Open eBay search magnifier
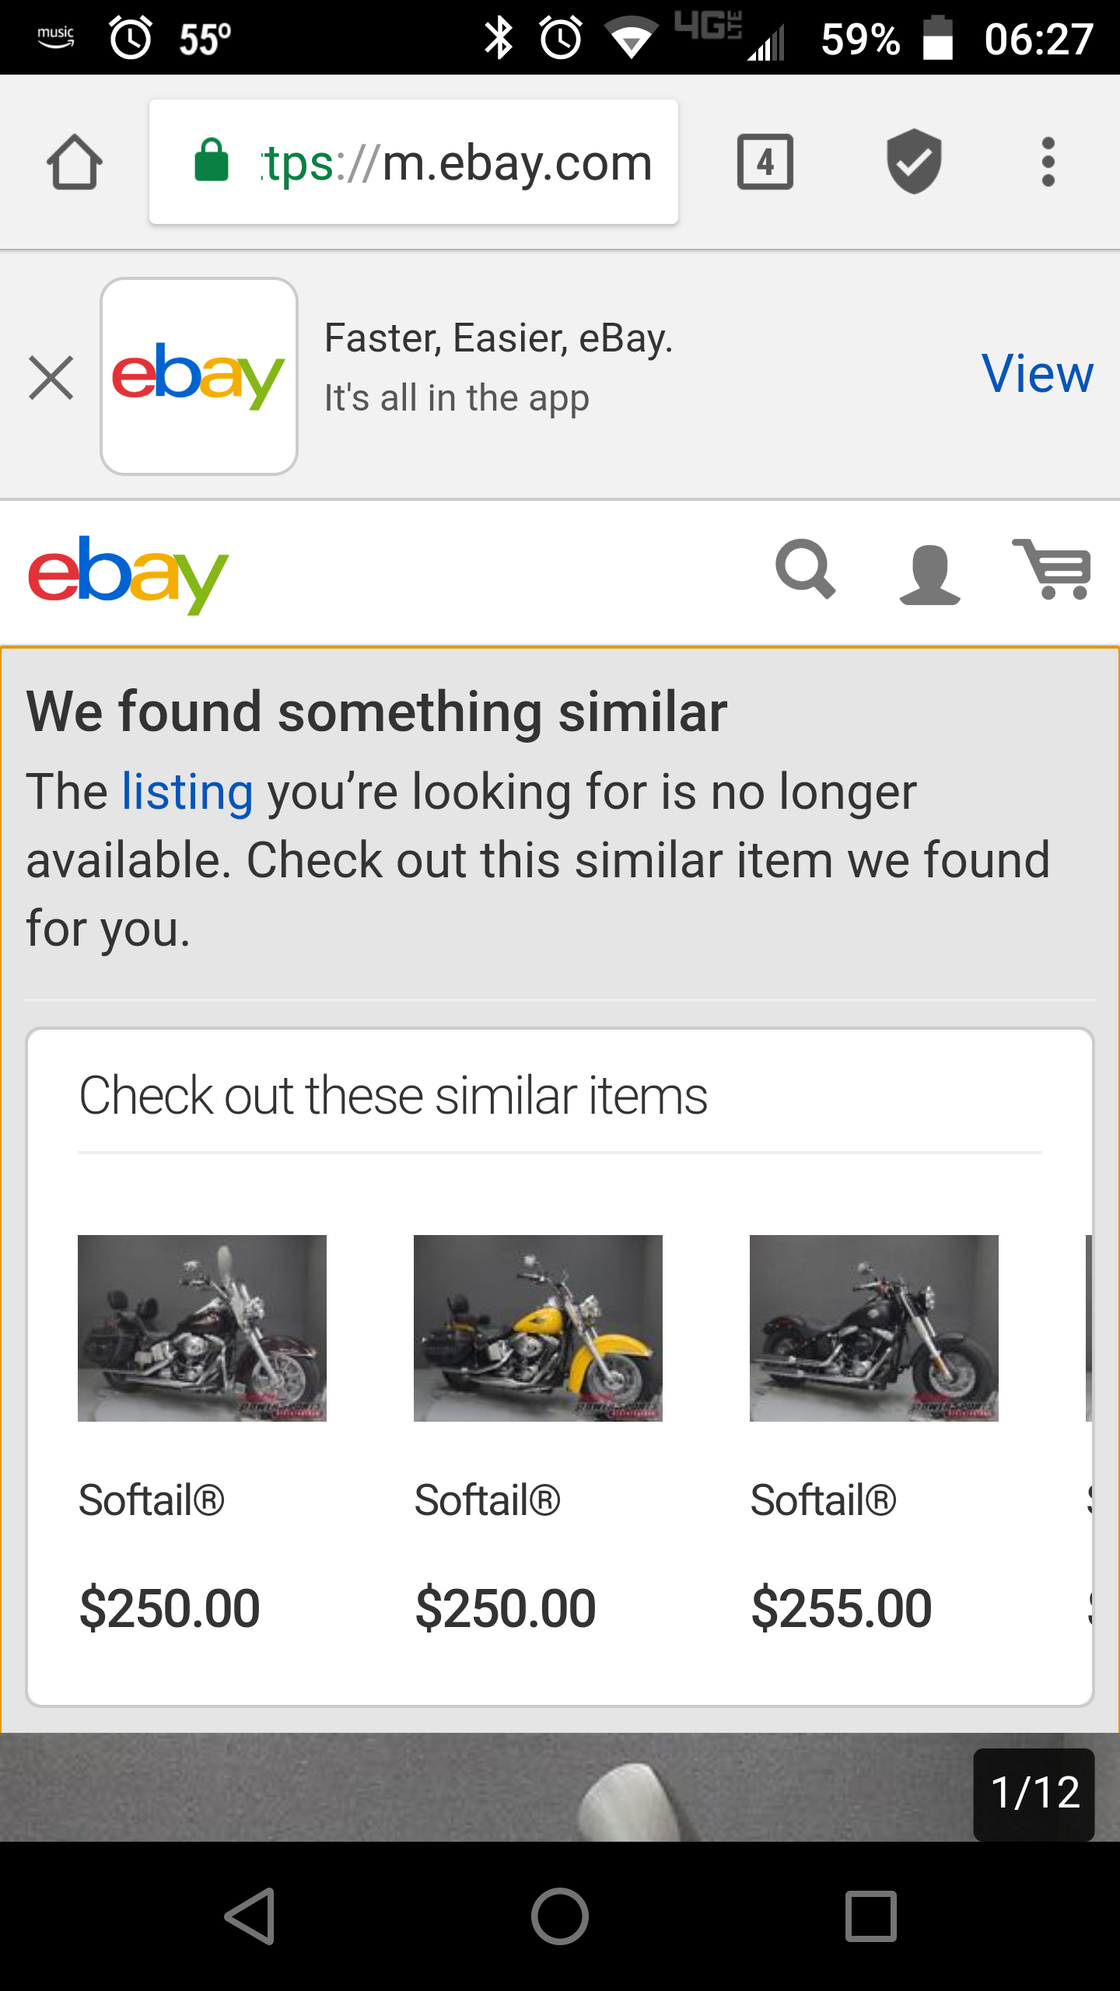 tap(805, 571)
